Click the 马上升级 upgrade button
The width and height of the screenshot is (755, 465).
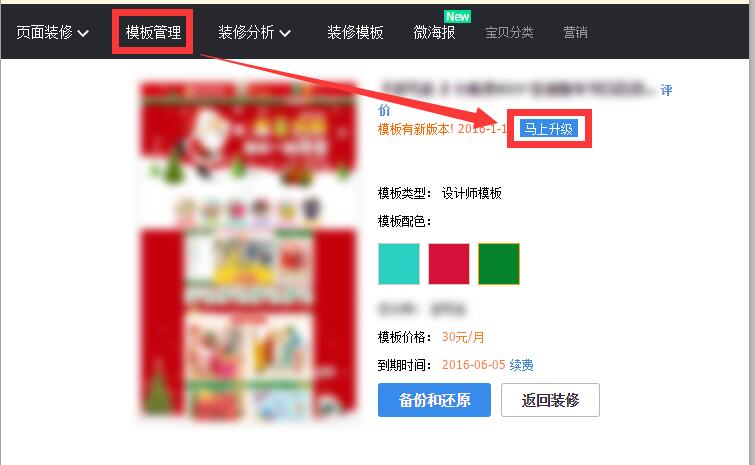tap(548, 129)
